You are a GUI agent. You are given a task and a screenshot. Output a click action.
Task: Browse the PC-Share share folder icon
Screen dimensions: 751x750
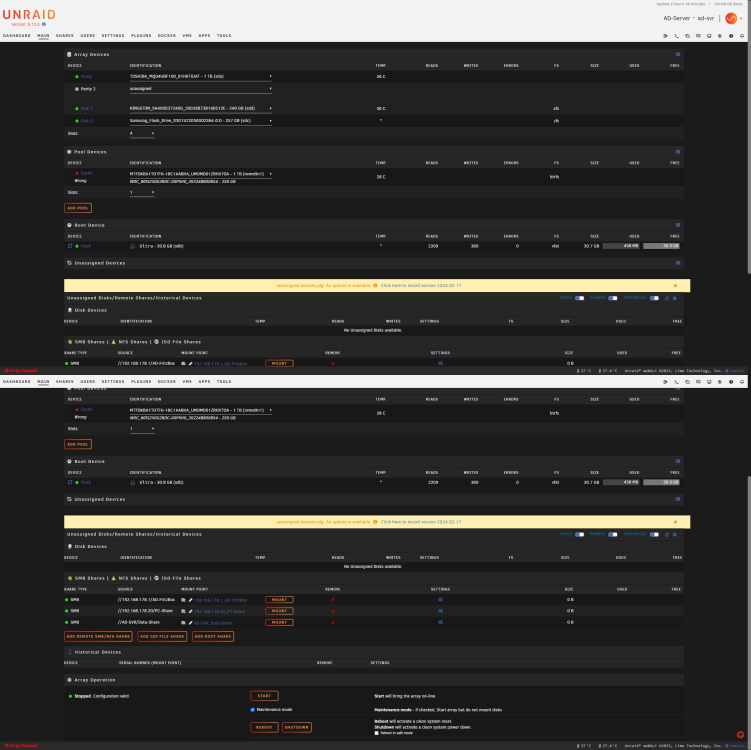[x=183, y=611]
